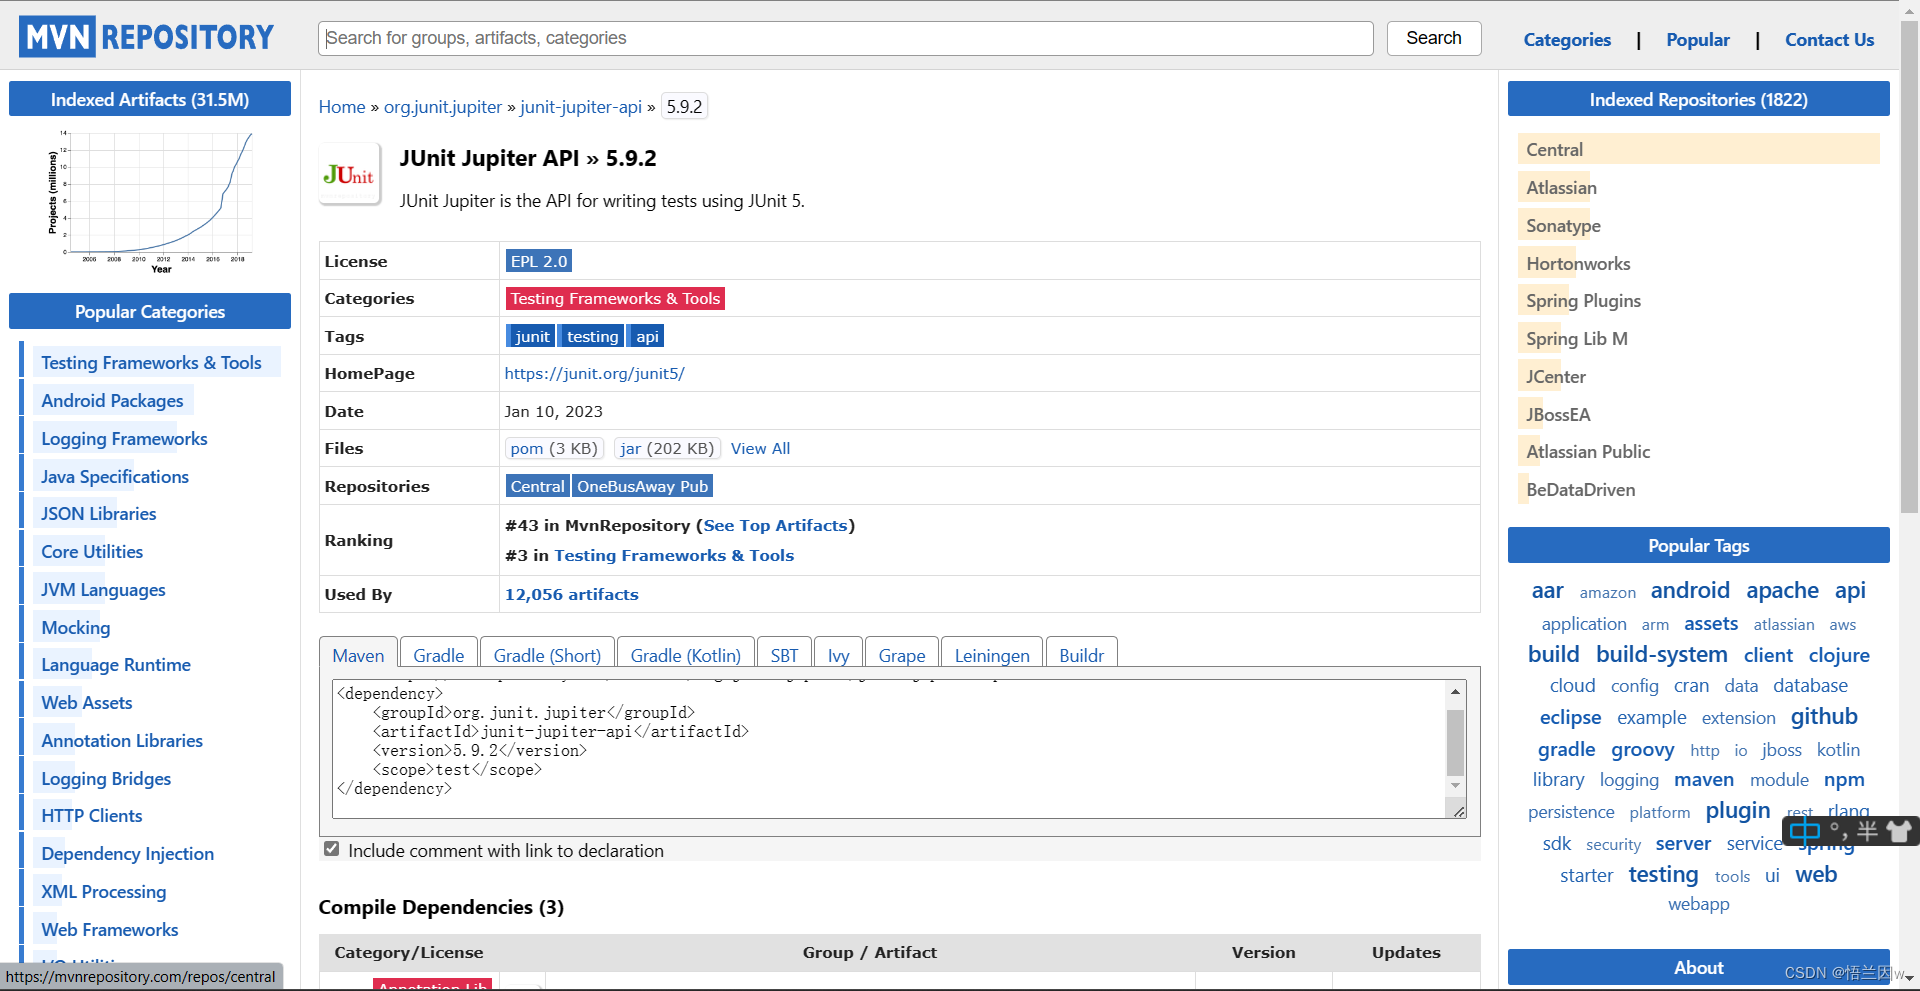Screen dimensions: 1920x991
Task: Switch to the Gradle (Kotlin) tab
Action: click(685, 655)
